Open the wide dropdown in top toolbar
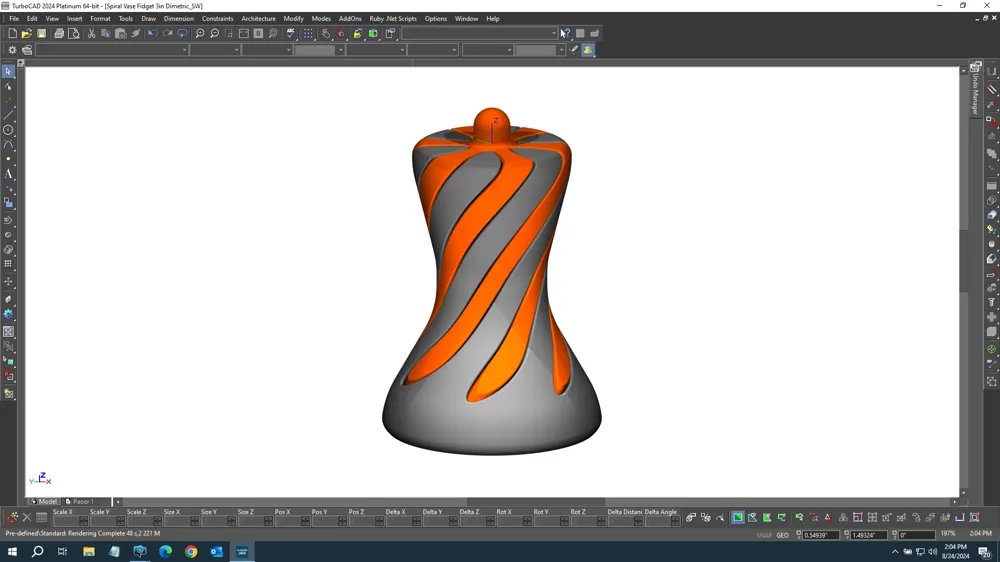This screenshot has height=562, width=1000. 553,34
